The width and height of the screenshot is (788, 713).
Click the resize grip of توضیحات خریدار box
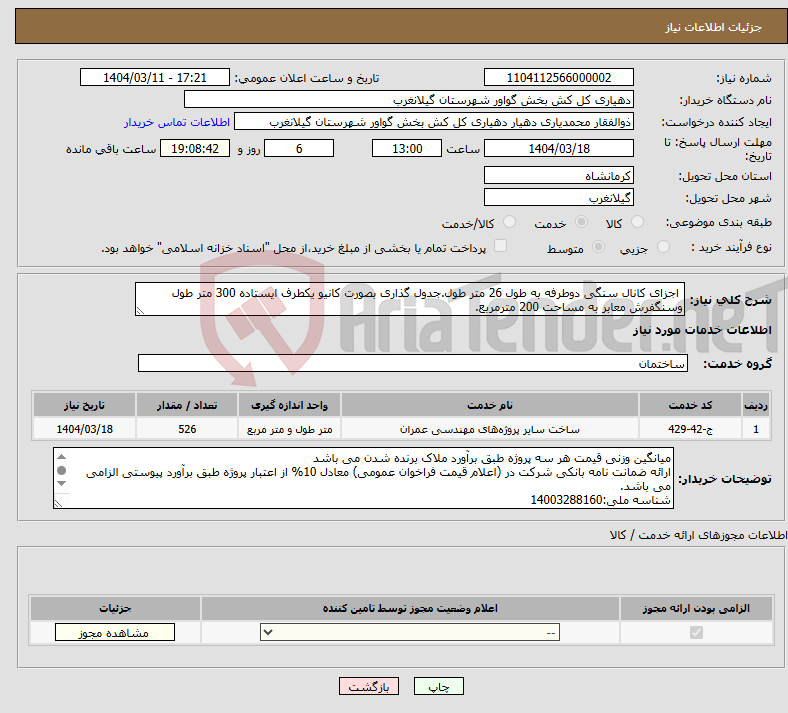coord(58,503)
